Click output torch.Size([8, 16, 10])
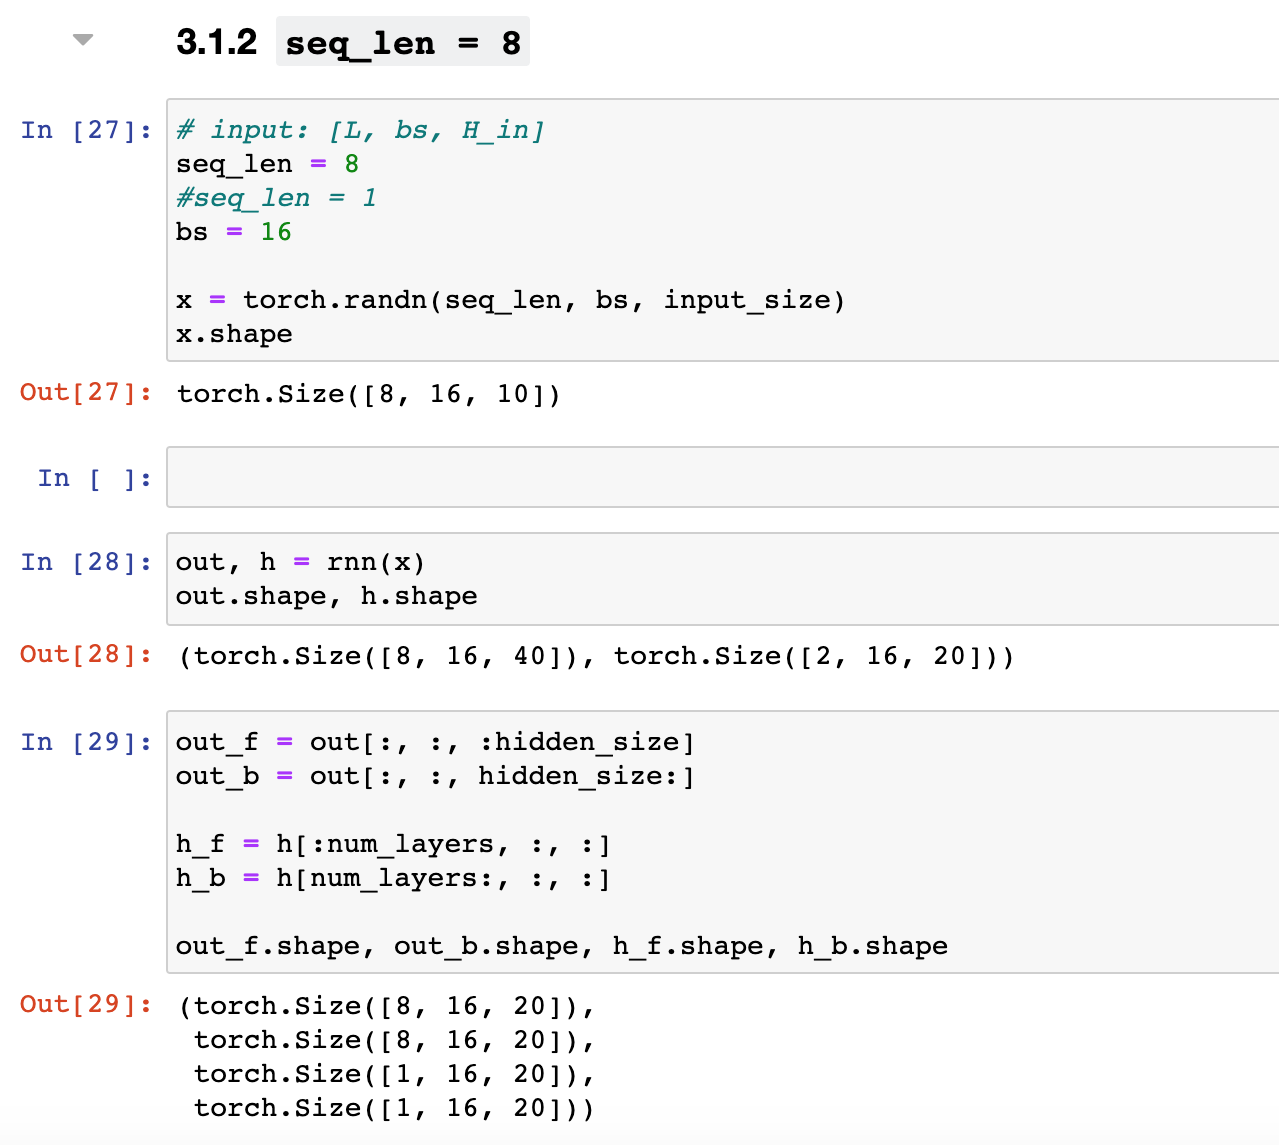The image size is (1279, 1145). click(x=369, y=394)
